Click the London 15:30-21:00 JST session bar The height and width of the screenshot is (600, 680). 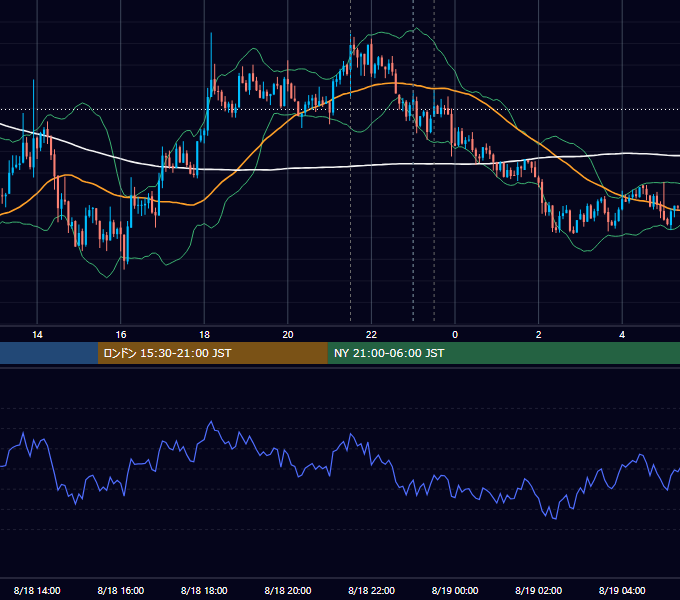[212, 353]
